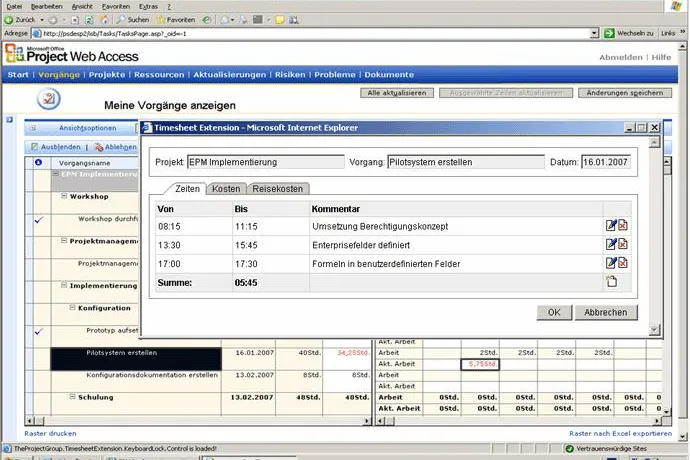Collapse the Workshop group

(x=64, y=196)
